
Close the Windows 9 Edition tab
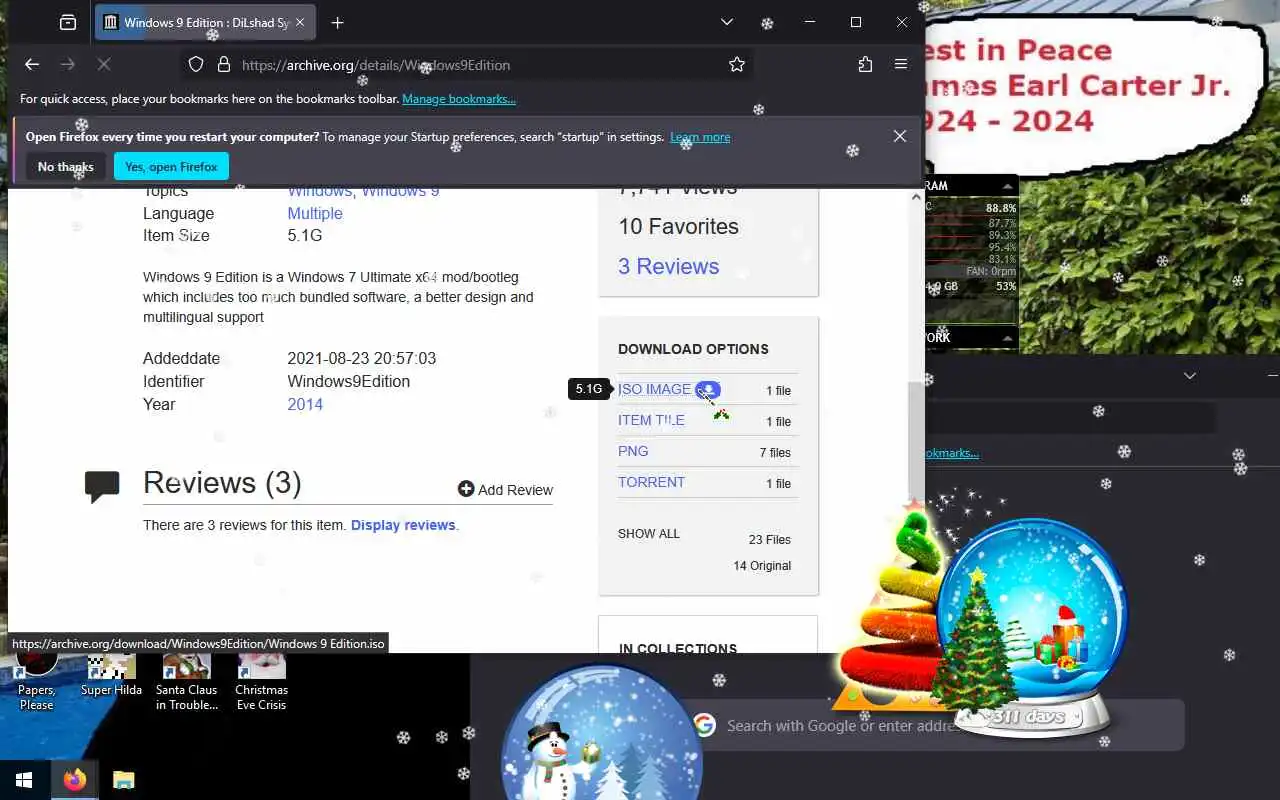(x=300, y=22)
